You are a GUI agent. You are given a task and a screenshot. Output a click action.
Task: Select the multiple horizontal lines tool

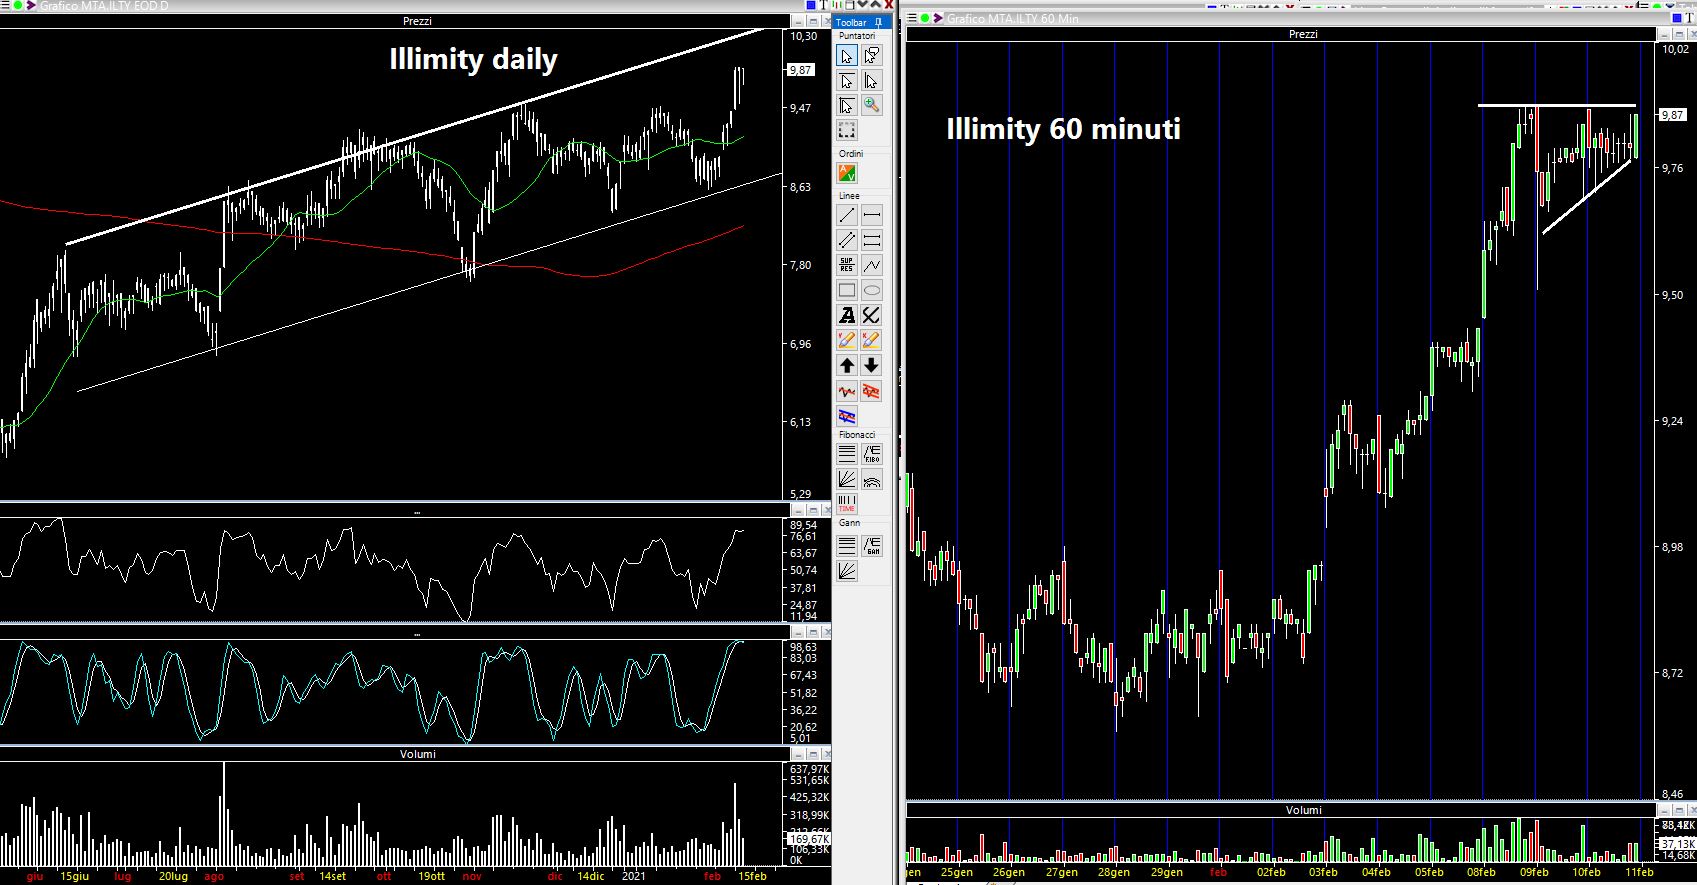click(x=872, y=240)
